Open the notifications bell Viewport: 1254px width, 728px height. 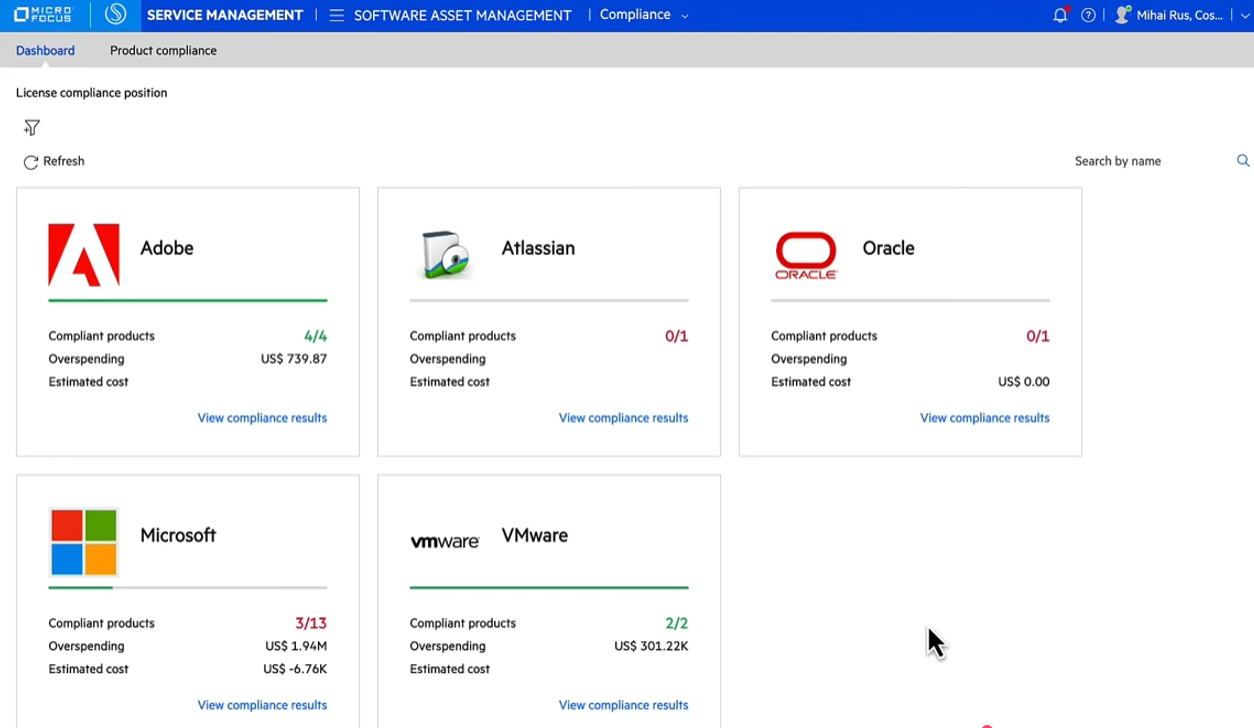[x=1060, y=15]
